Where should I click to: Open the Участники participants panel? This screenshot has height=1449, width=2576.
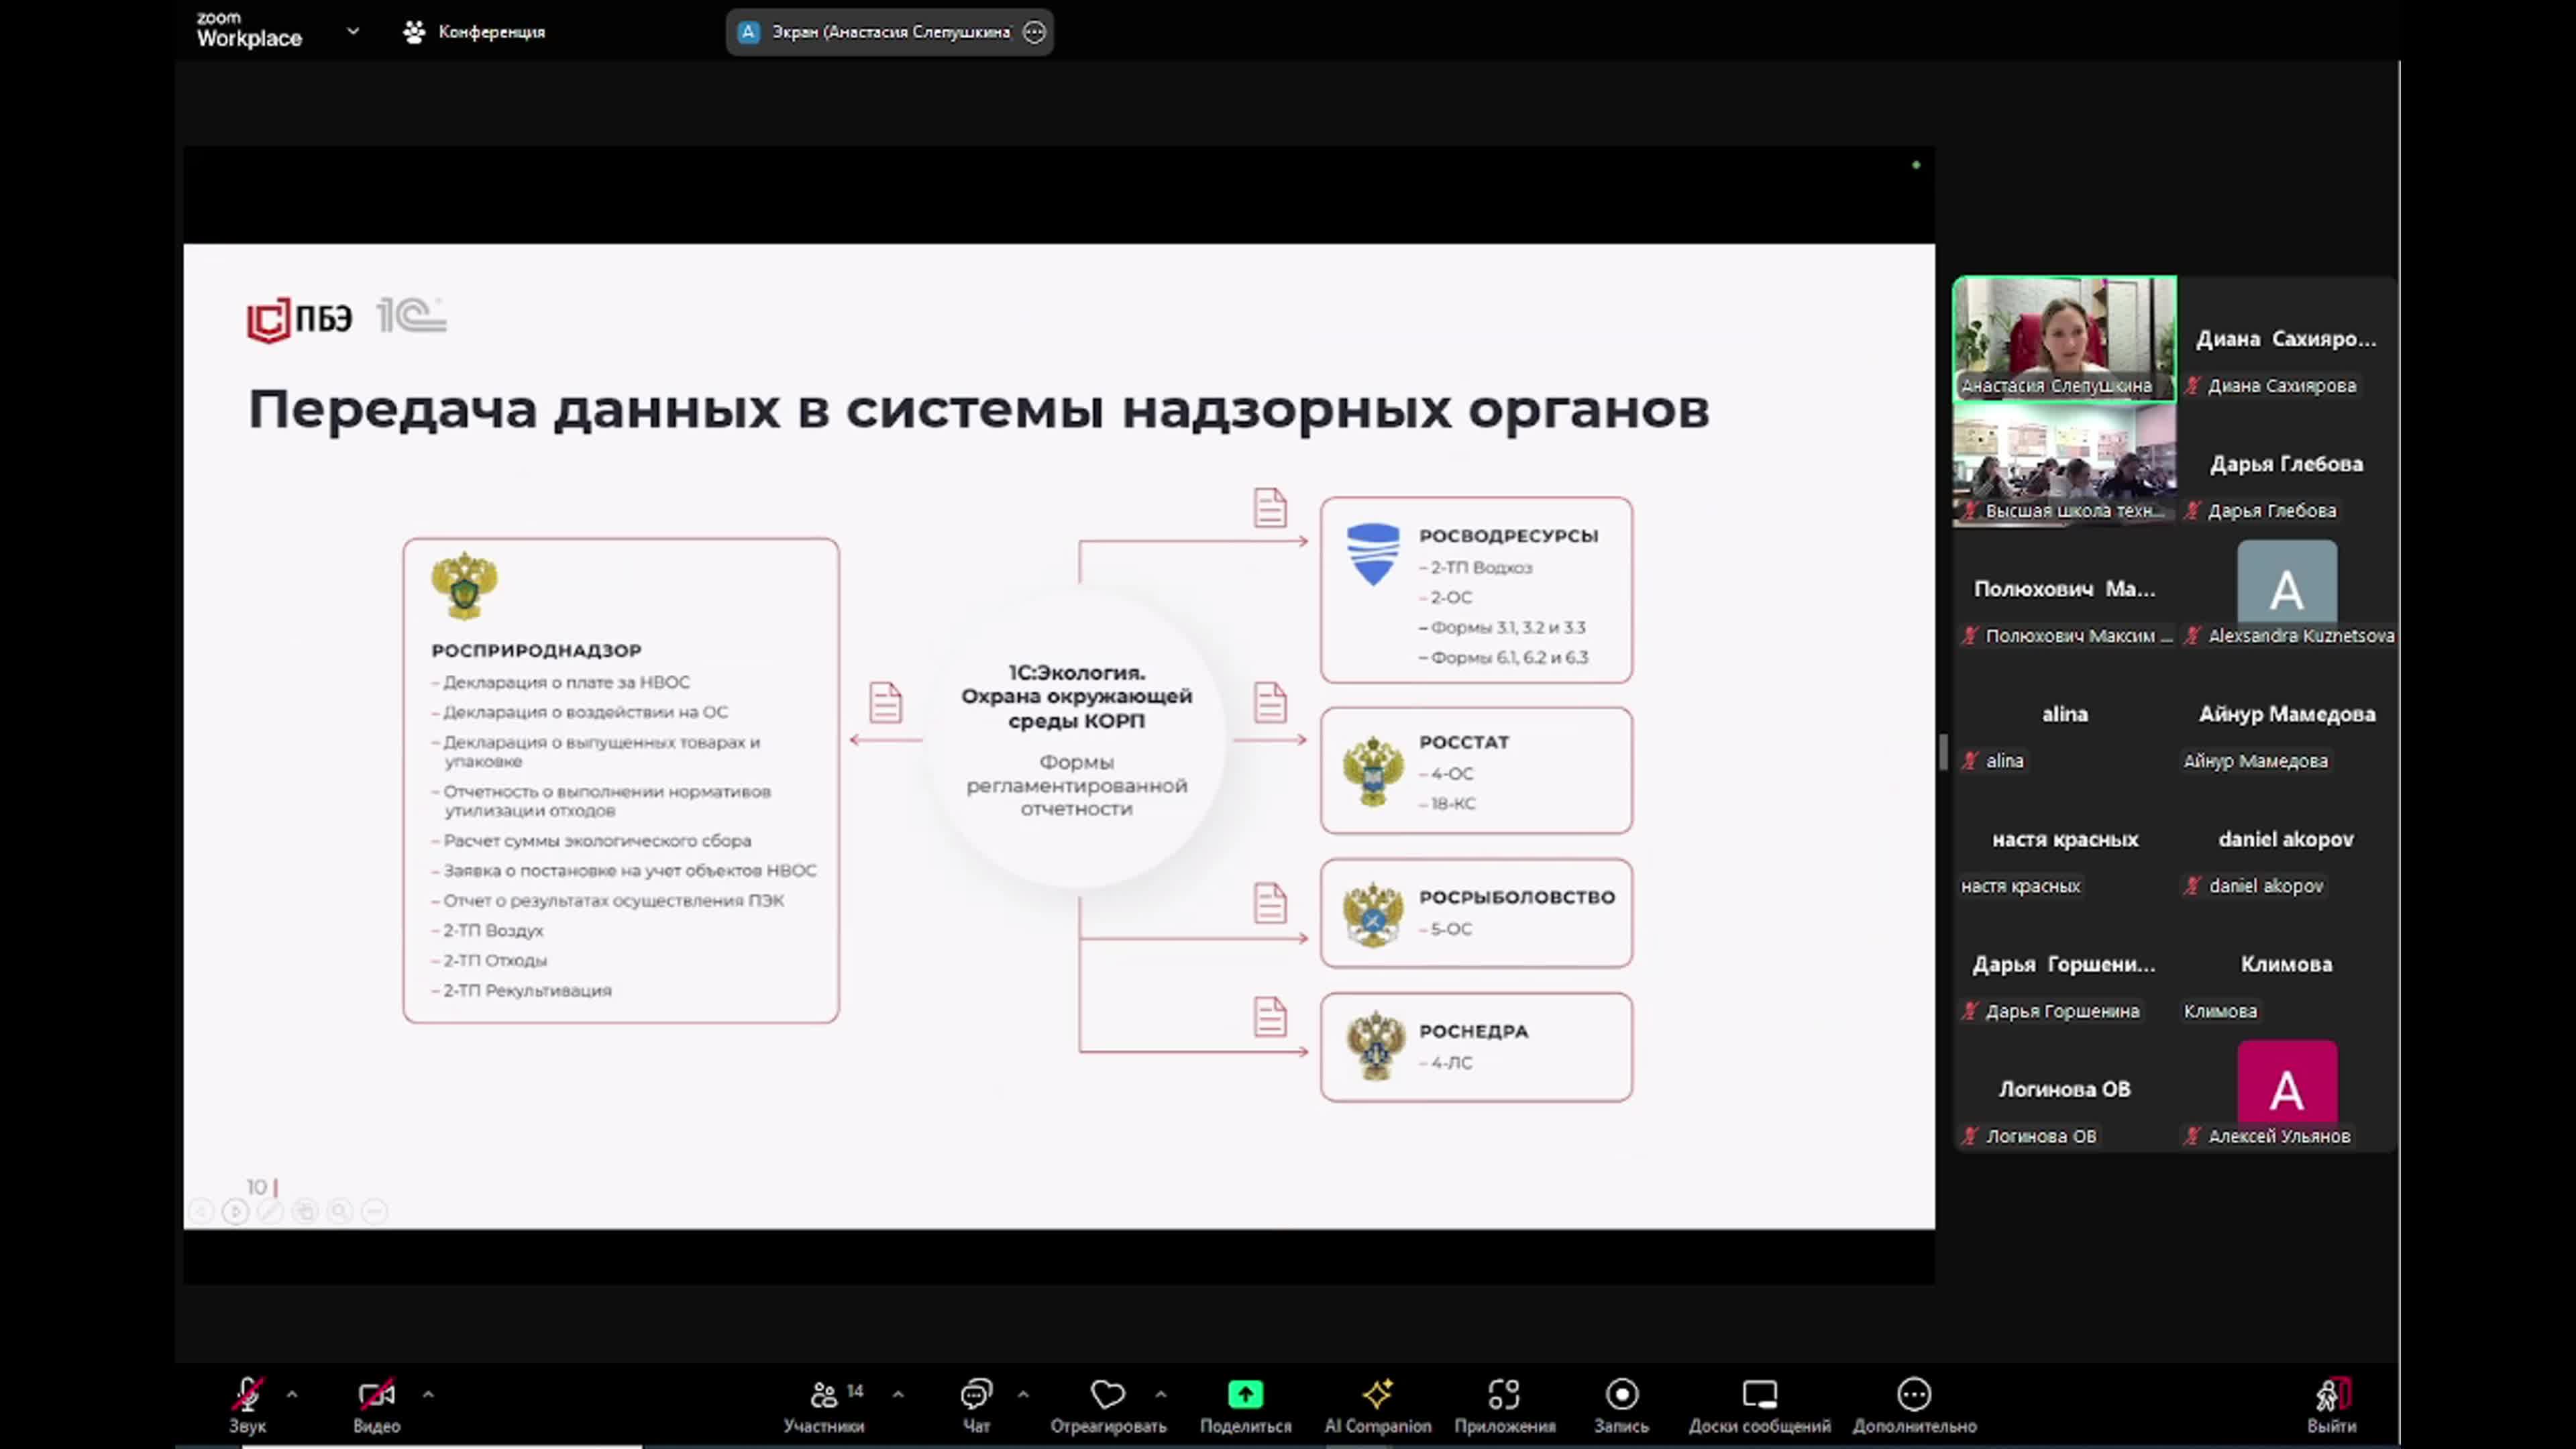pos(825,1404)
